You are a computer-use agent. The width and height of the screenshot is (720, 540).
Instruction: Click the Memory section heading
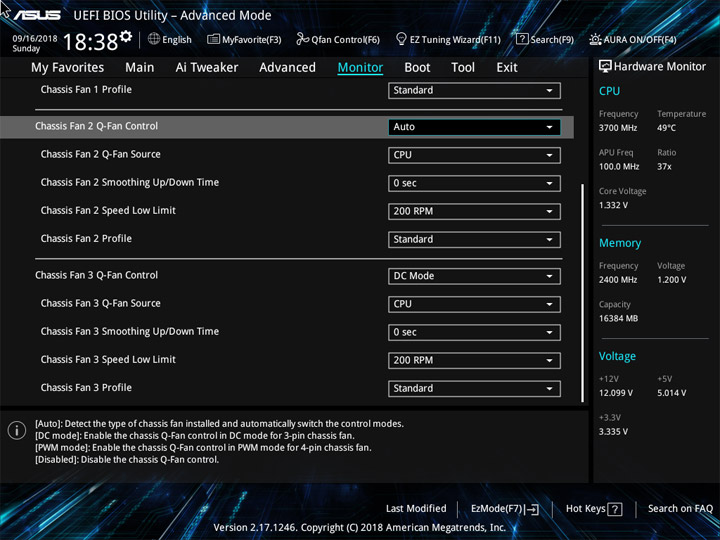620,243
